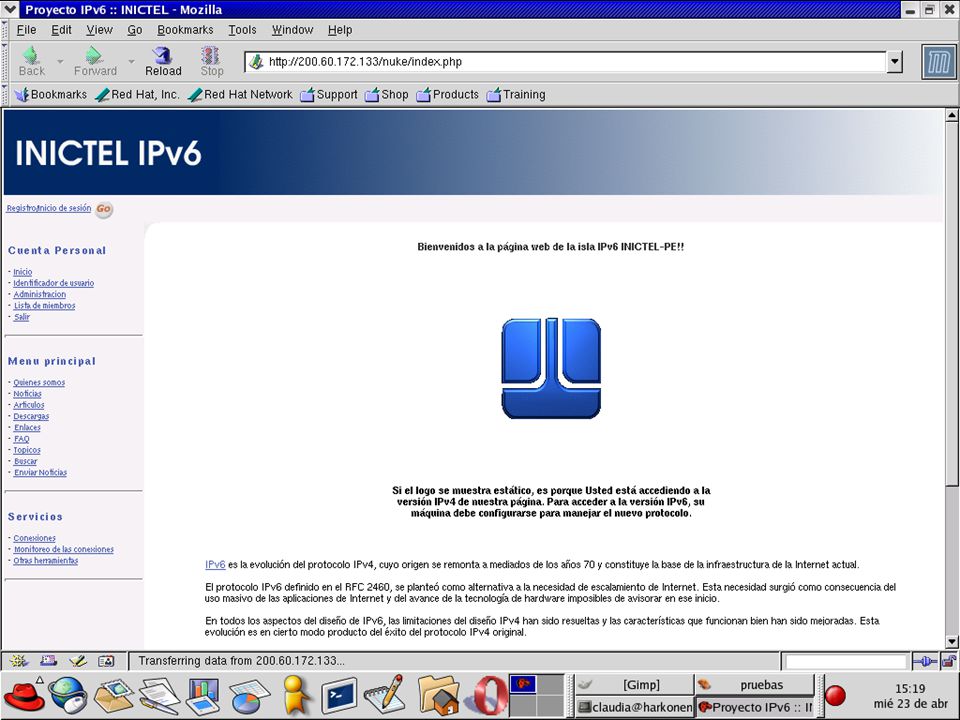Click the Back navigation button
The image size is (960, 720).
click(x=32, y=61)
